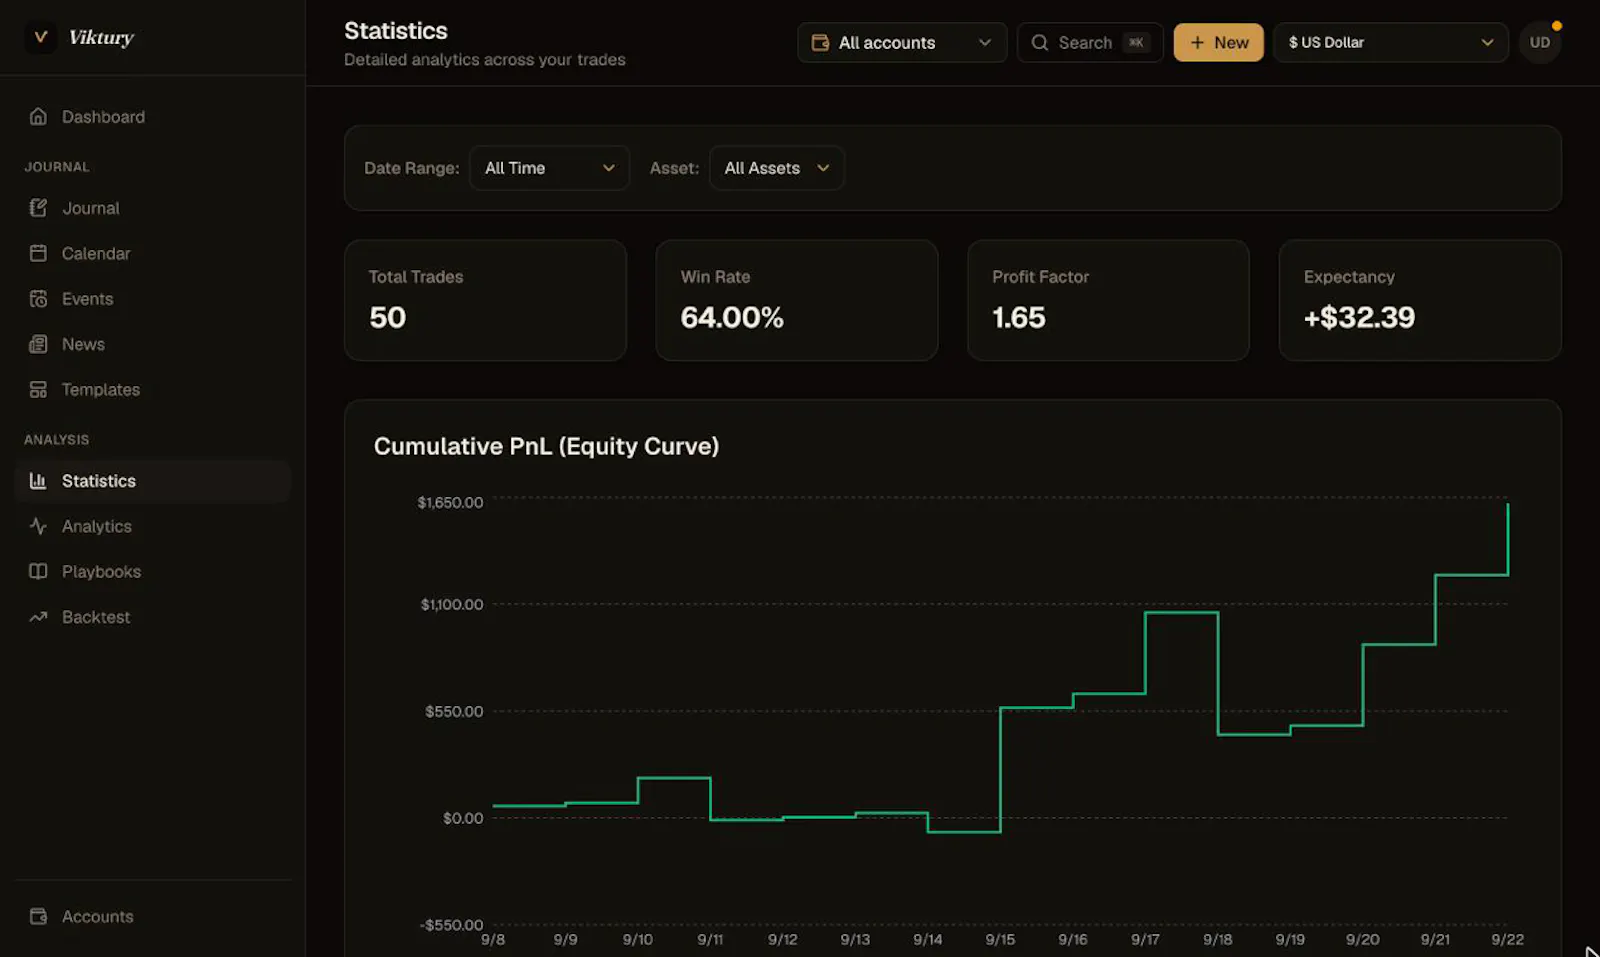Focus the Search field

pos(1090,43)
